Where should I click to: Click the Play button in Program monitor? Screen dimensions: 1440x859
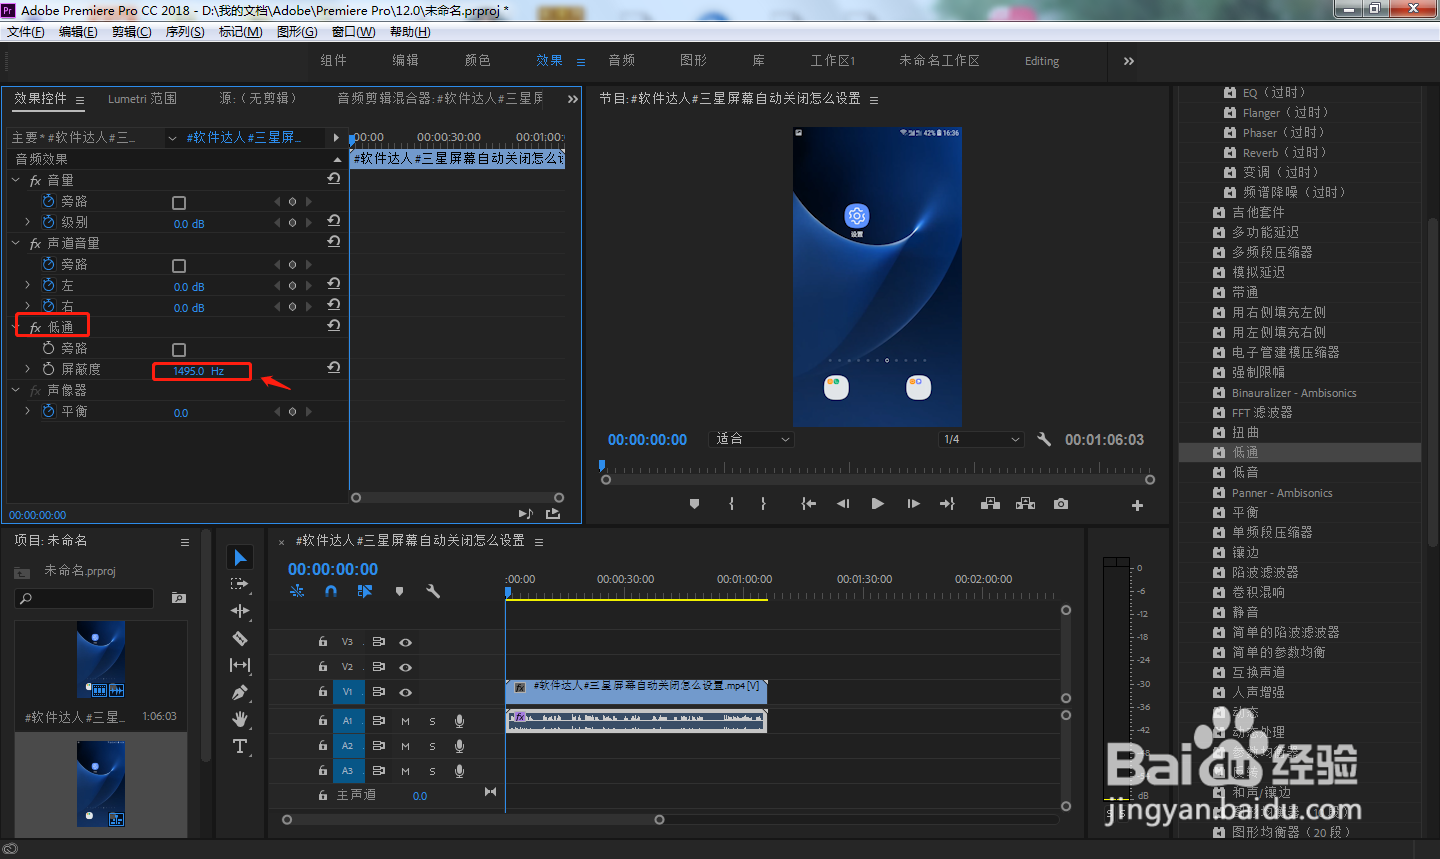click(x=877, y=504)
